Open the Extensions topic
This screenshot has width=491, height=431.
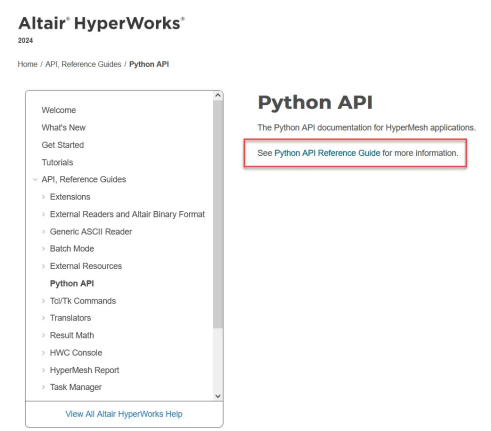coord(70,197)
